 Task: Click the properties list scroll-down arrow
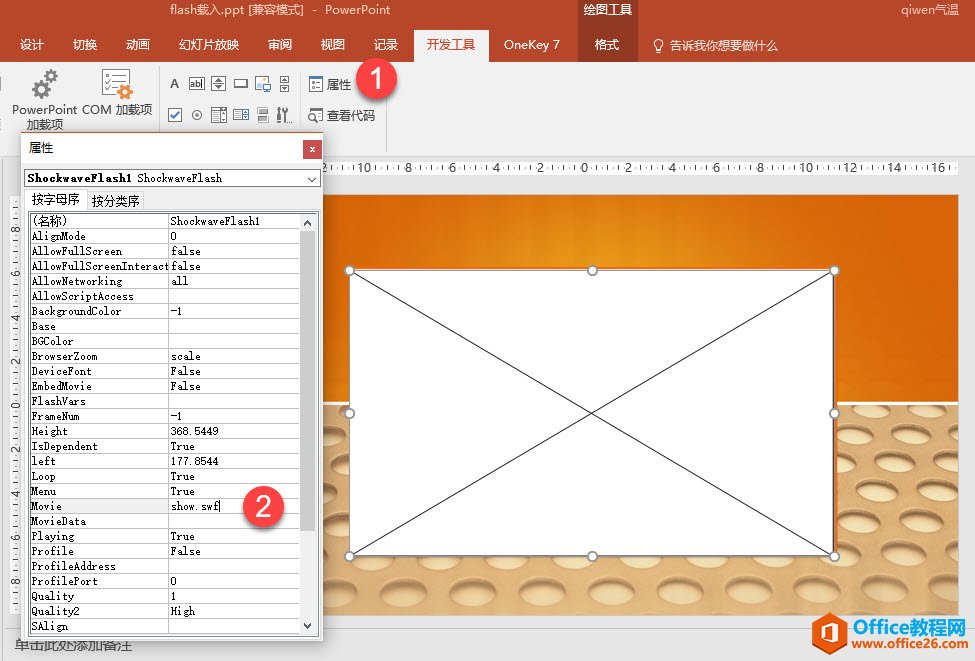click(308, 625)
